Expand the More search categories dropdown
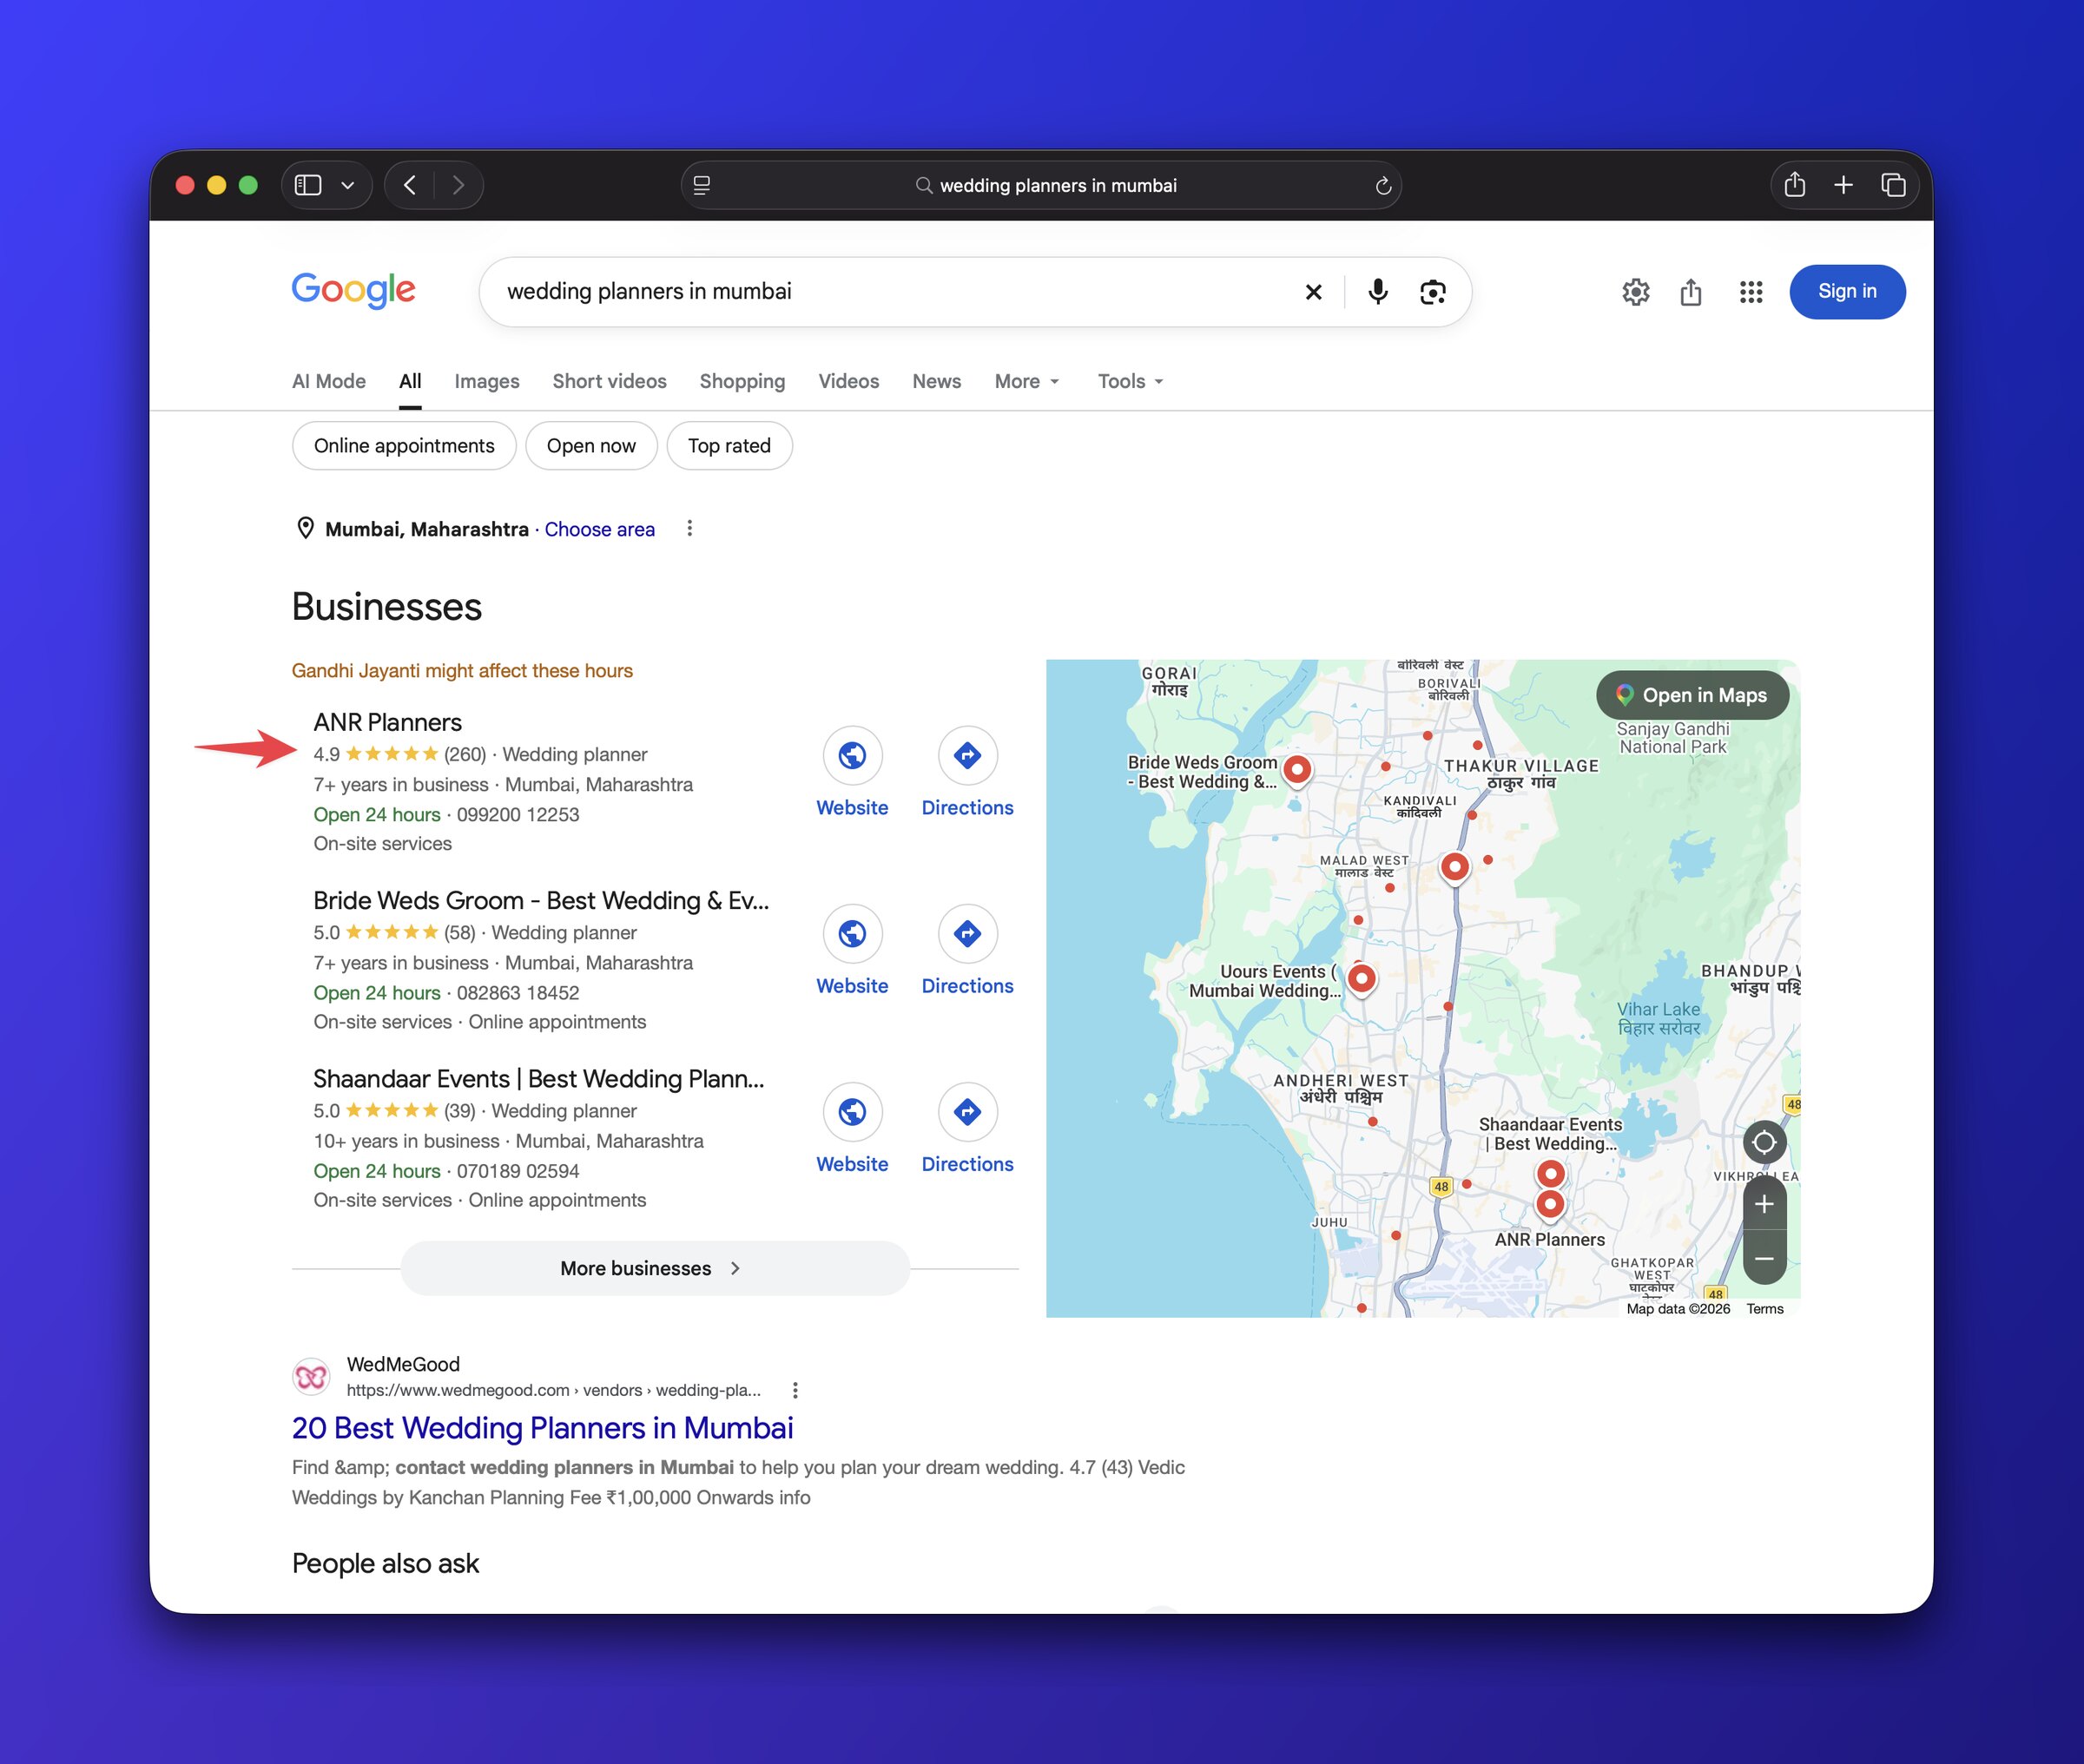Viewport: 2084px width, 1764px height. point(1026,381)
